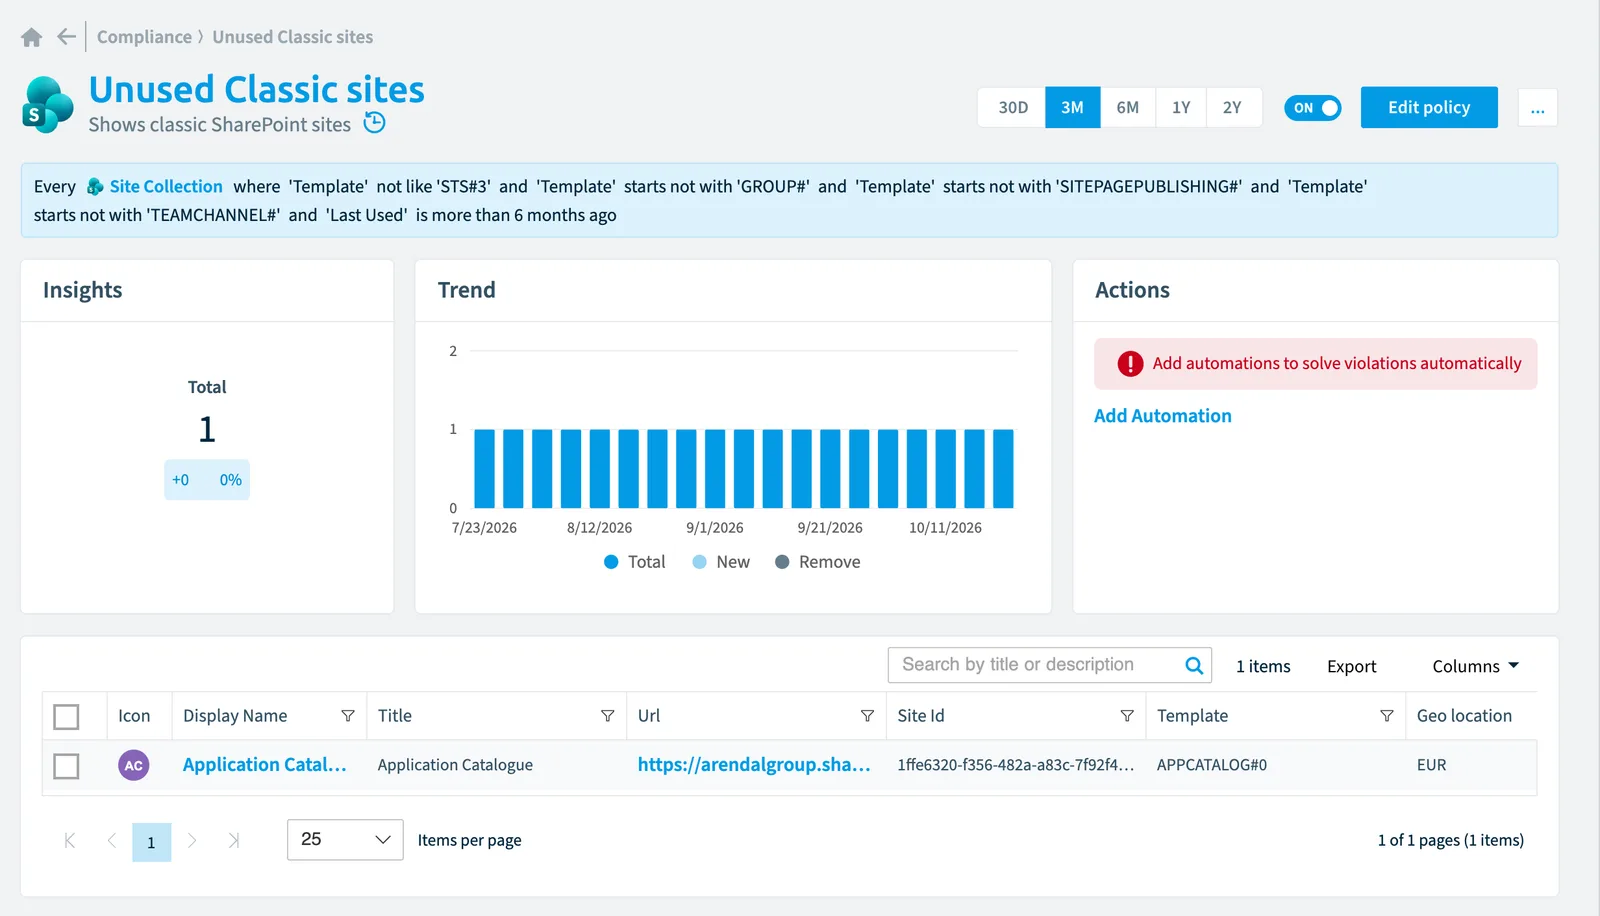Click page number 1 button
The height and width of the screenshot is (916, 1600).
tap(151, 842)
